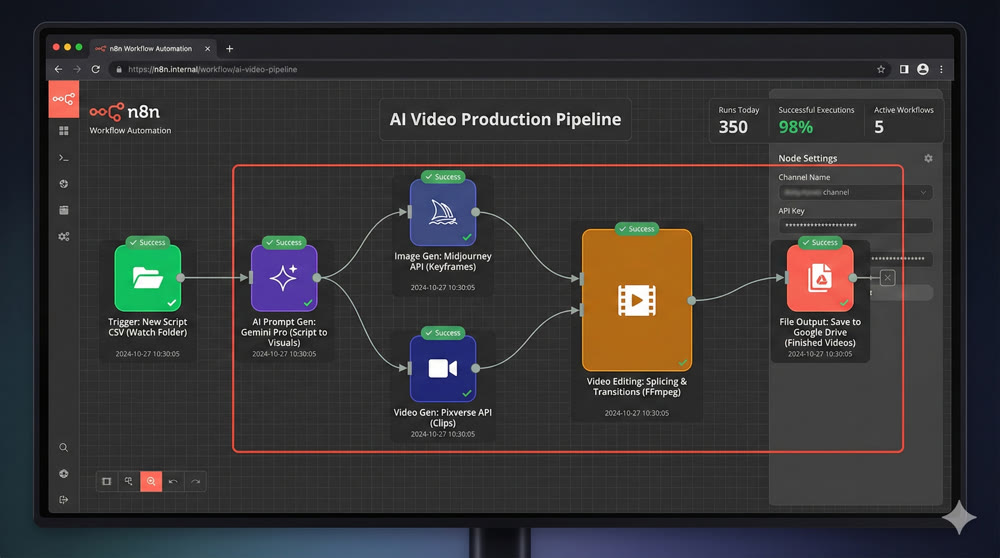
Task: Reload the page with the refresh icon
Action: coord(96,69)
